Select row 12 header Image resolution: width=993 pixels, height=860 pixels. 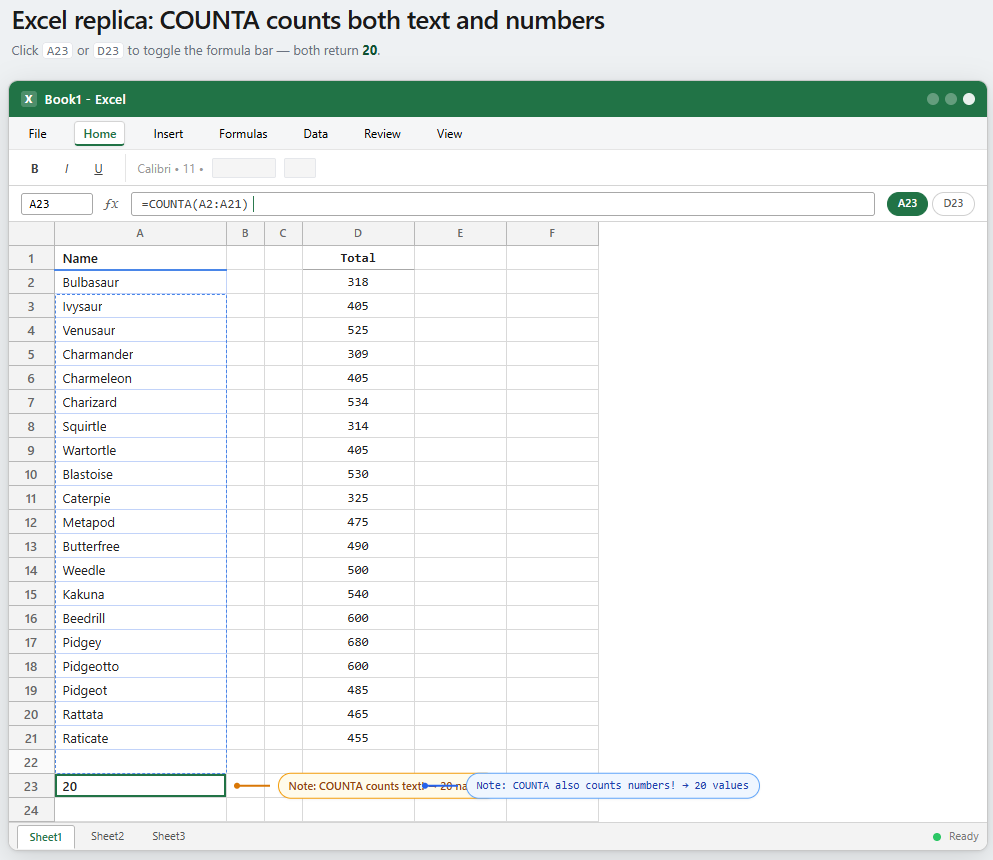tap(31, 522)
